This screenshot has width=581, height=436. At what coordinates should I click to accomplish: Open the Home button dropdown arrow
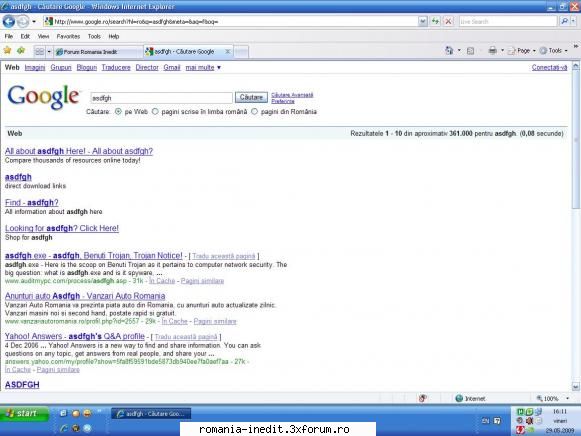point(459,50)
